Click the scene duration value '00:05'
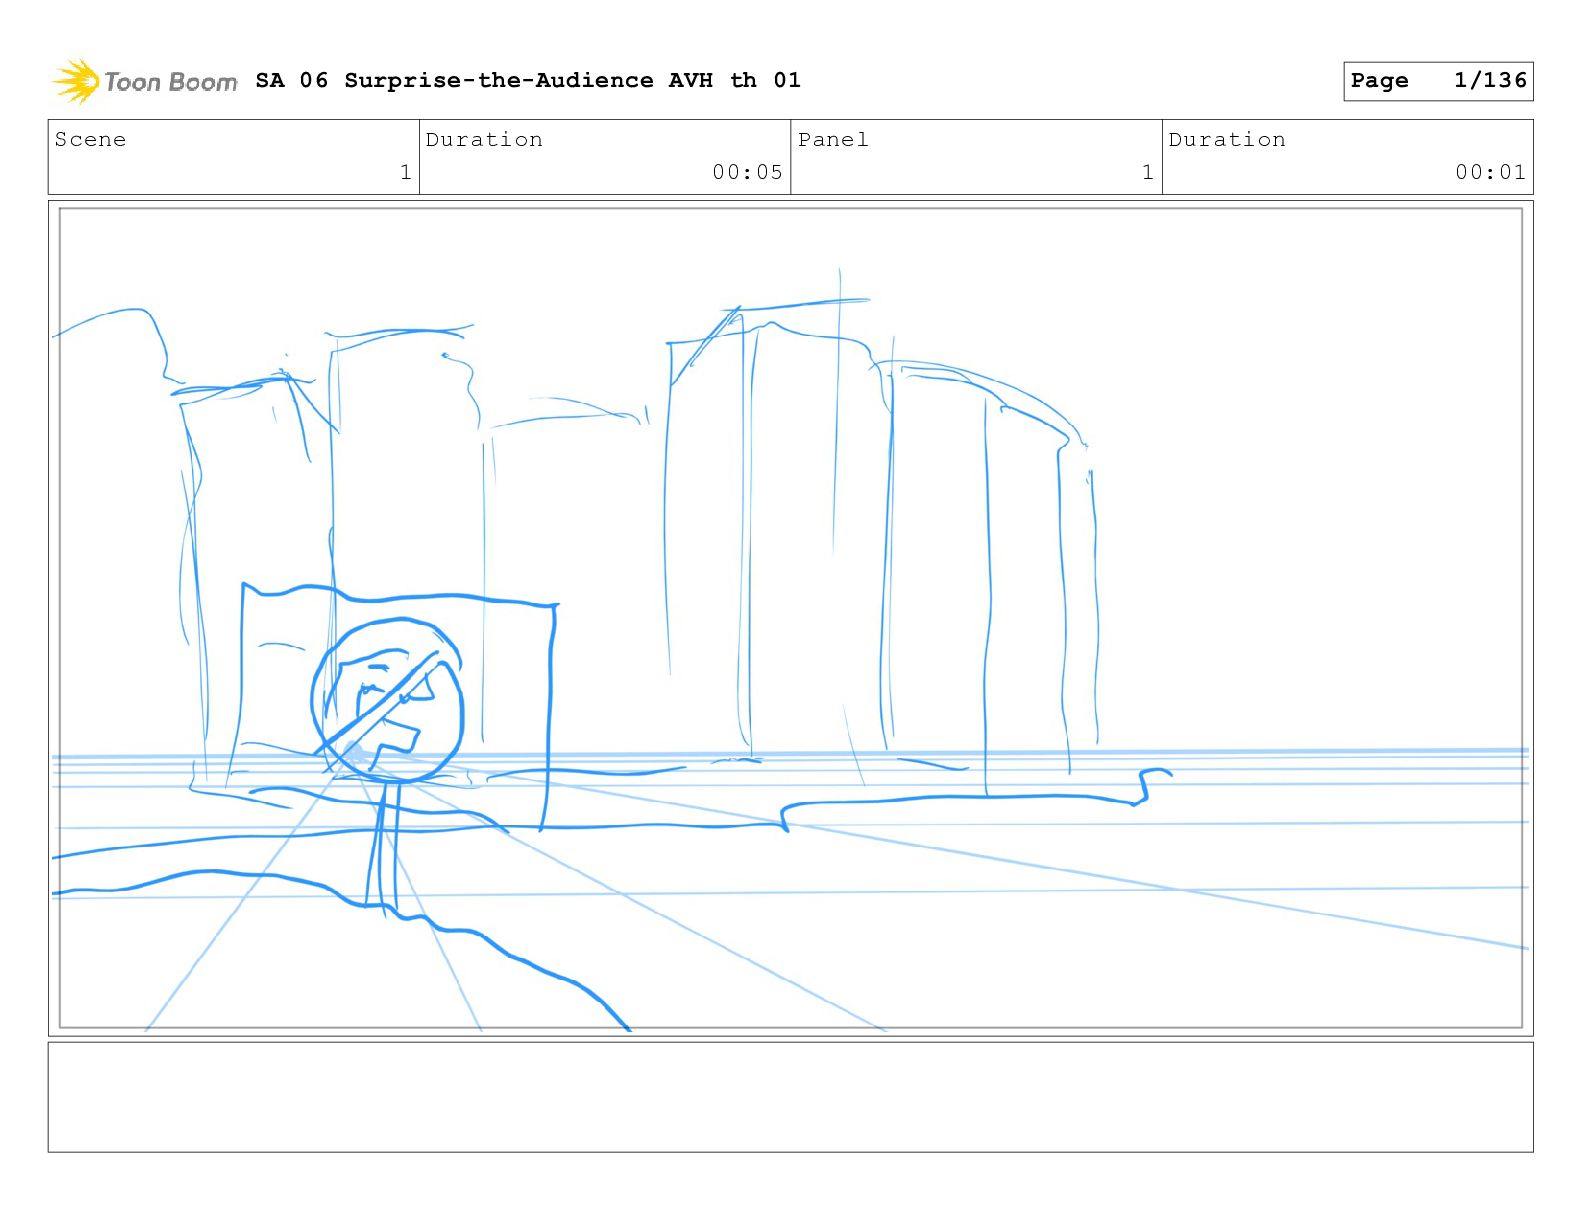This screenshot has height=1224, width=1584. [747, 172]
